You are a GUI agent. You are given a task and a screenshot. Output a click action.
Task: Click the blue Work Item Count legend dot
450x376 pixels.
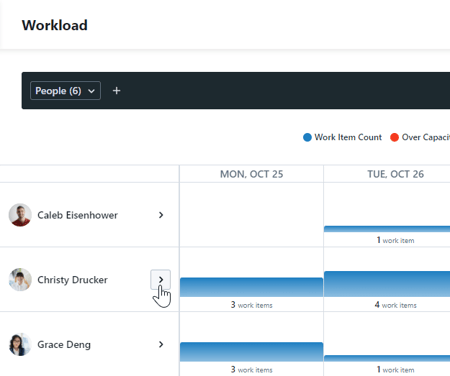tap(307, 137)
